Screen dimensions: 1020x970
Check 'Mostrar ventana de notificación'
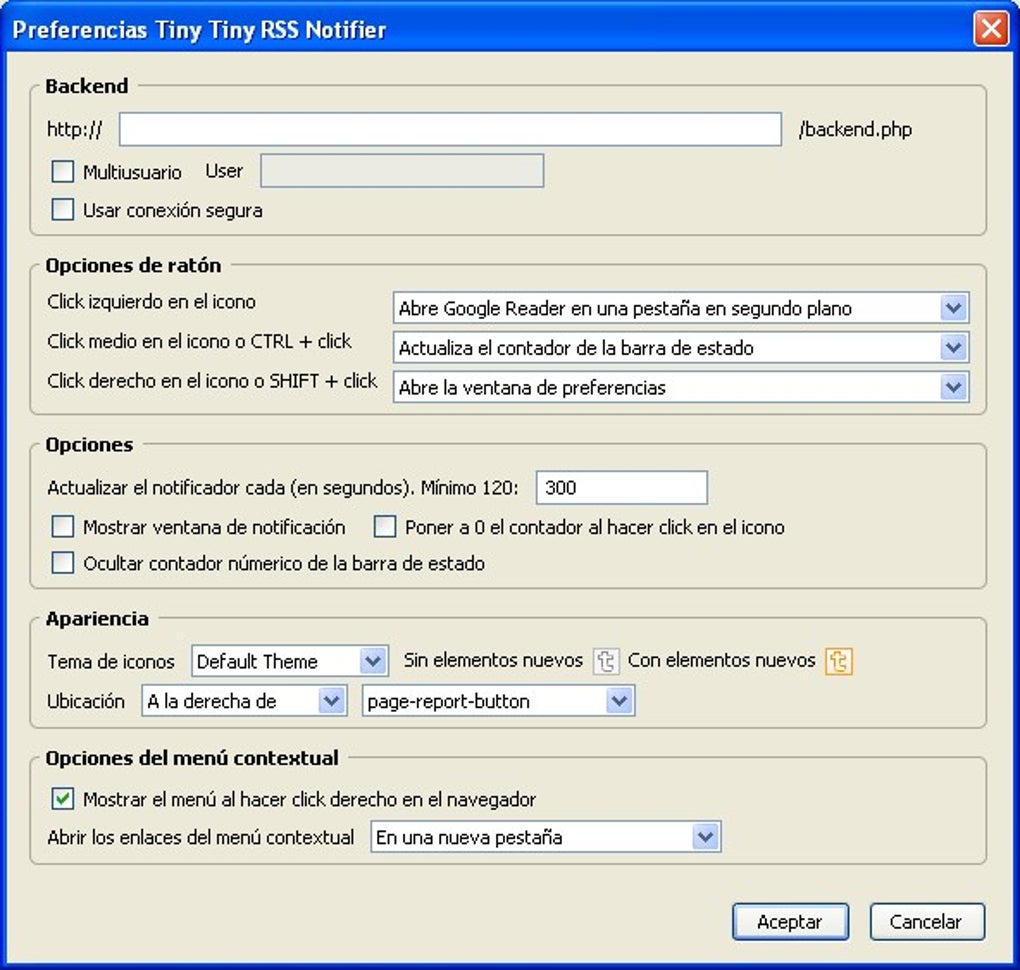[x=62, y=525]
